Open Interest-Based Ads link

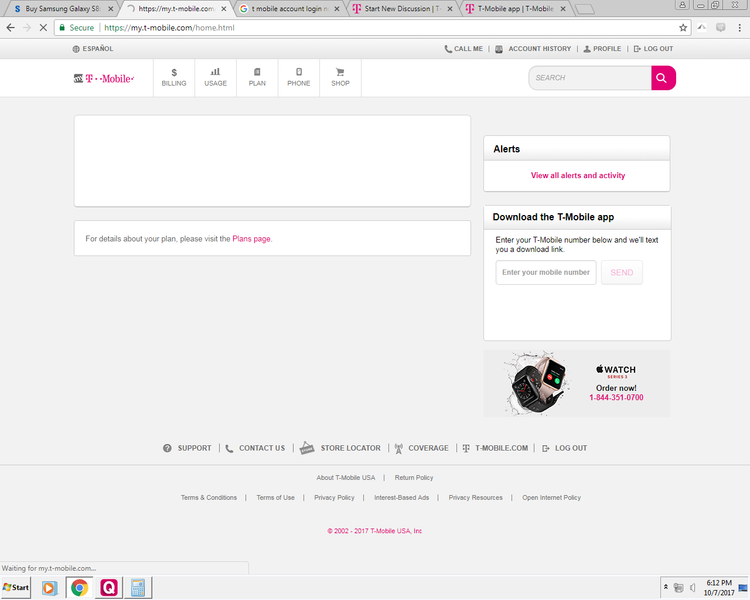[401, 498]
